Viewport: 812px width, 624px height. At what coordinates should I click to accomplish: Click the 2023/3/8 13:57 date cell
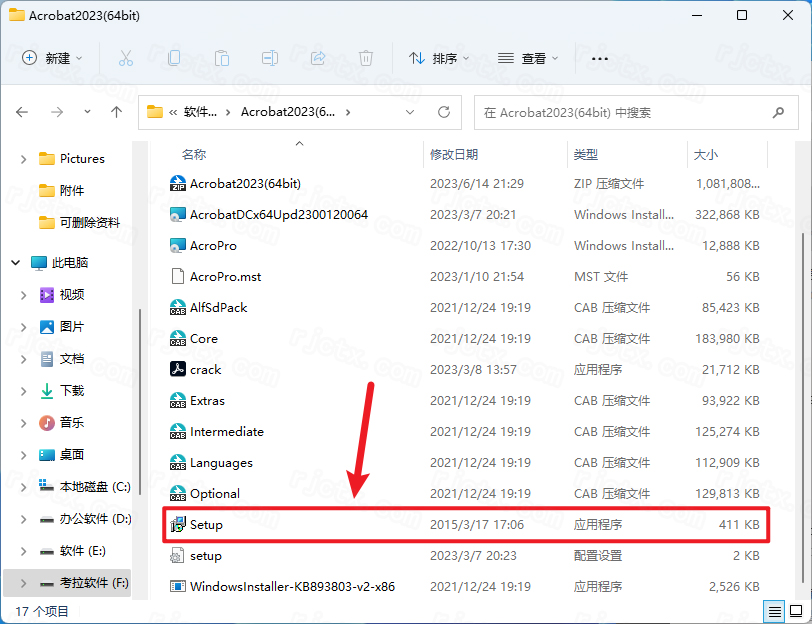click(x=473, y=370)
